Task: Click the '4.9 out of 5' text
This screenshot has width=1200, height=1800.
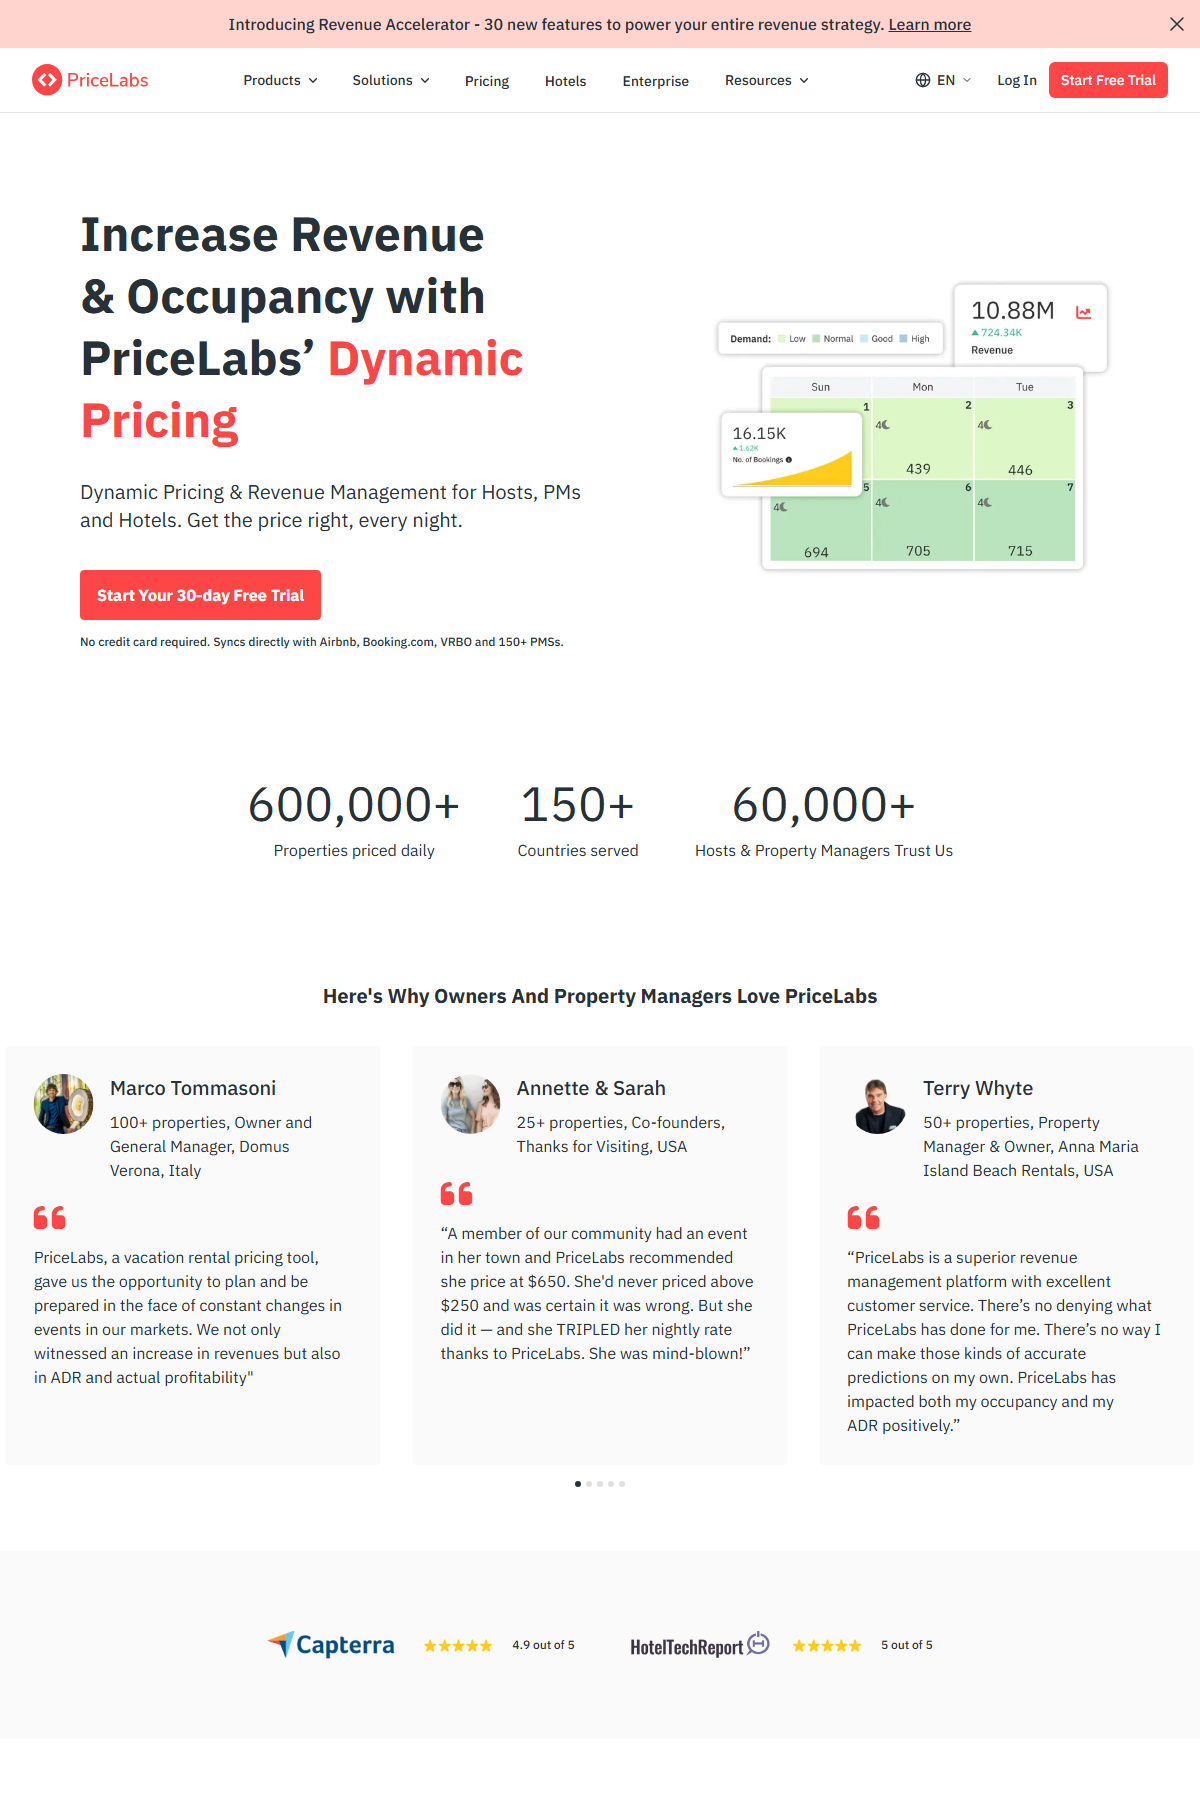Action: 543,1645
